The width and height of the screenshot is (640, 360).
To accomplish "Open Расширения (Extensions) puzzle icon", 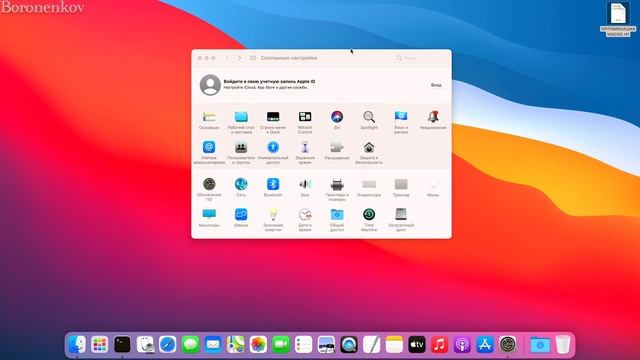I will (x=337, y=147).
